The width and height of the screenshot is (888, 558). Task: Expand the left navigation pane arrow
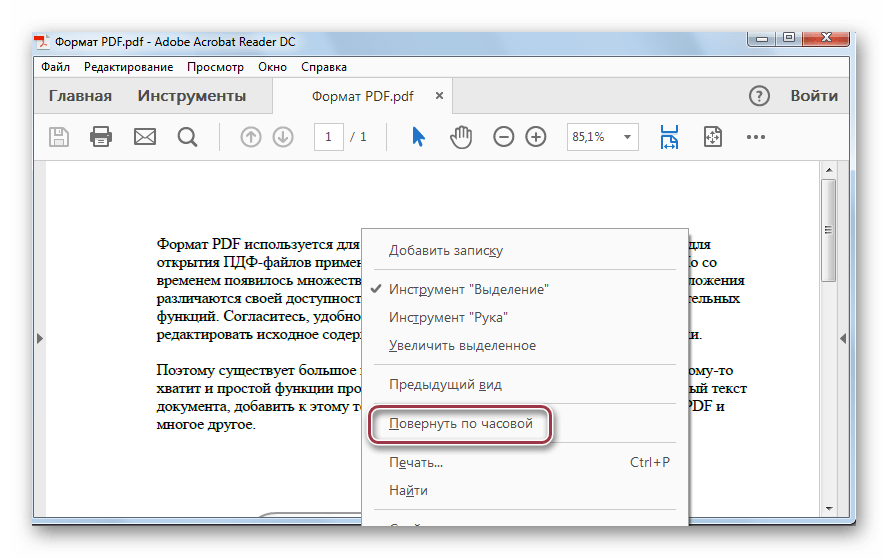click(40, 338)
